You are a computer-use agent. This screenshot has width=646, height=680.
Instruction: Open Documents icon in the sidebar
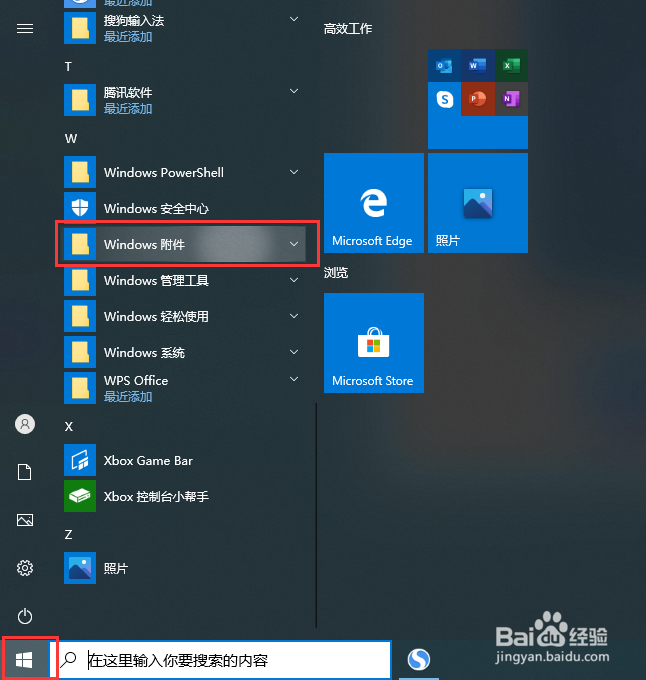click(x=25, y=472)
